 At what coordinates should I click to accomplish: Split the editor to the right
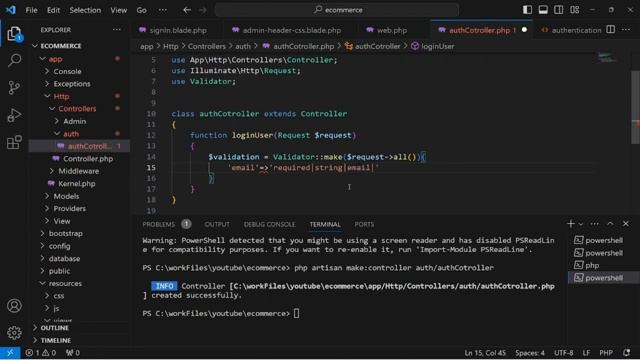(611, 30)
